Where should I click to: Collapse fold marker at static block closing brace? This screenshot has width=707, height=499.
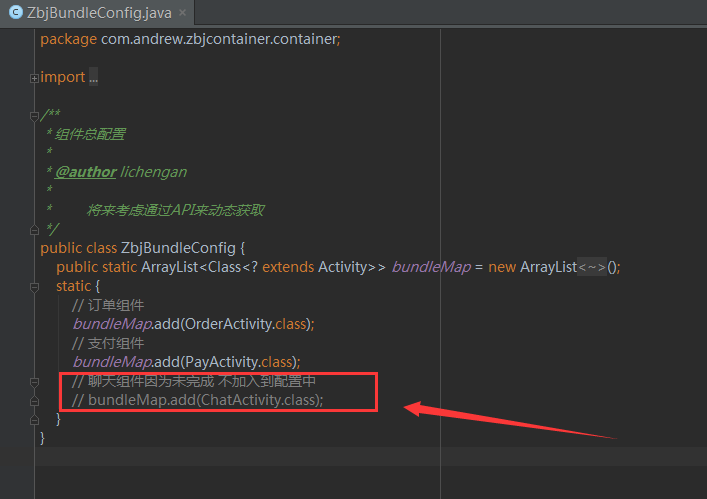click(x=34, y=420)
